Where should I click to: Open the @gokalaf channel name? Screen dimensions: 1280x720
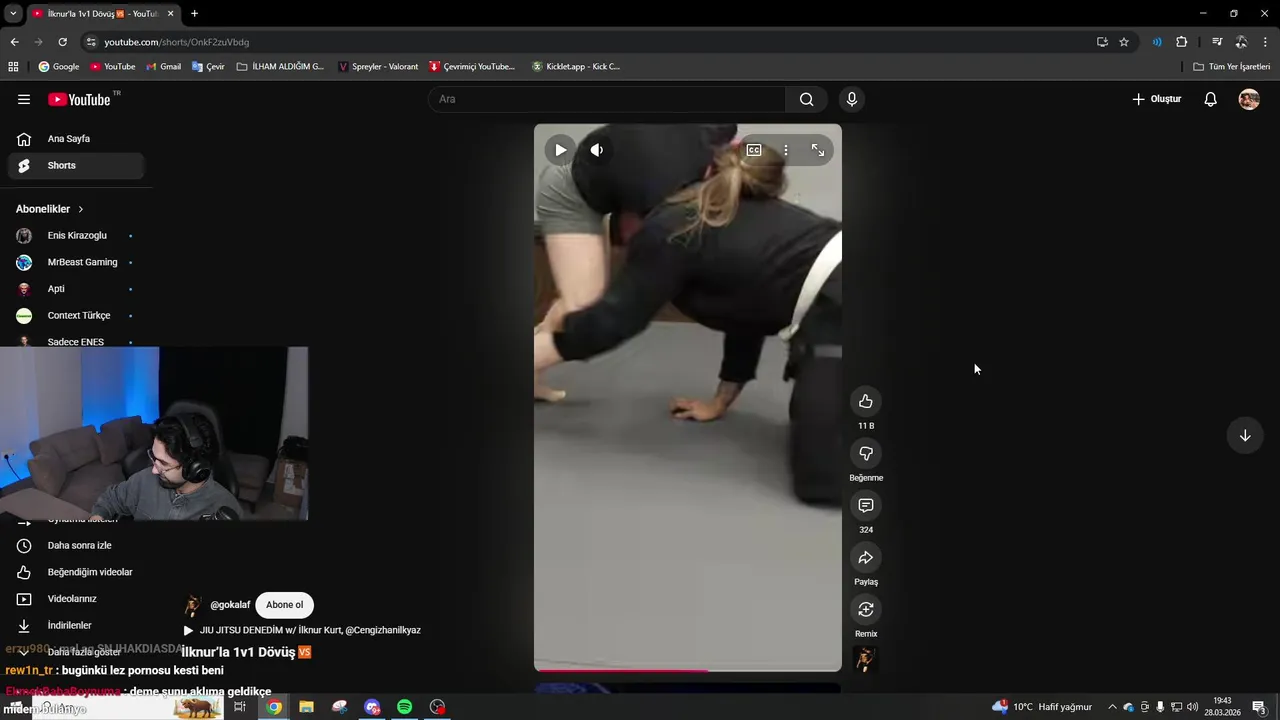(230, 605)
